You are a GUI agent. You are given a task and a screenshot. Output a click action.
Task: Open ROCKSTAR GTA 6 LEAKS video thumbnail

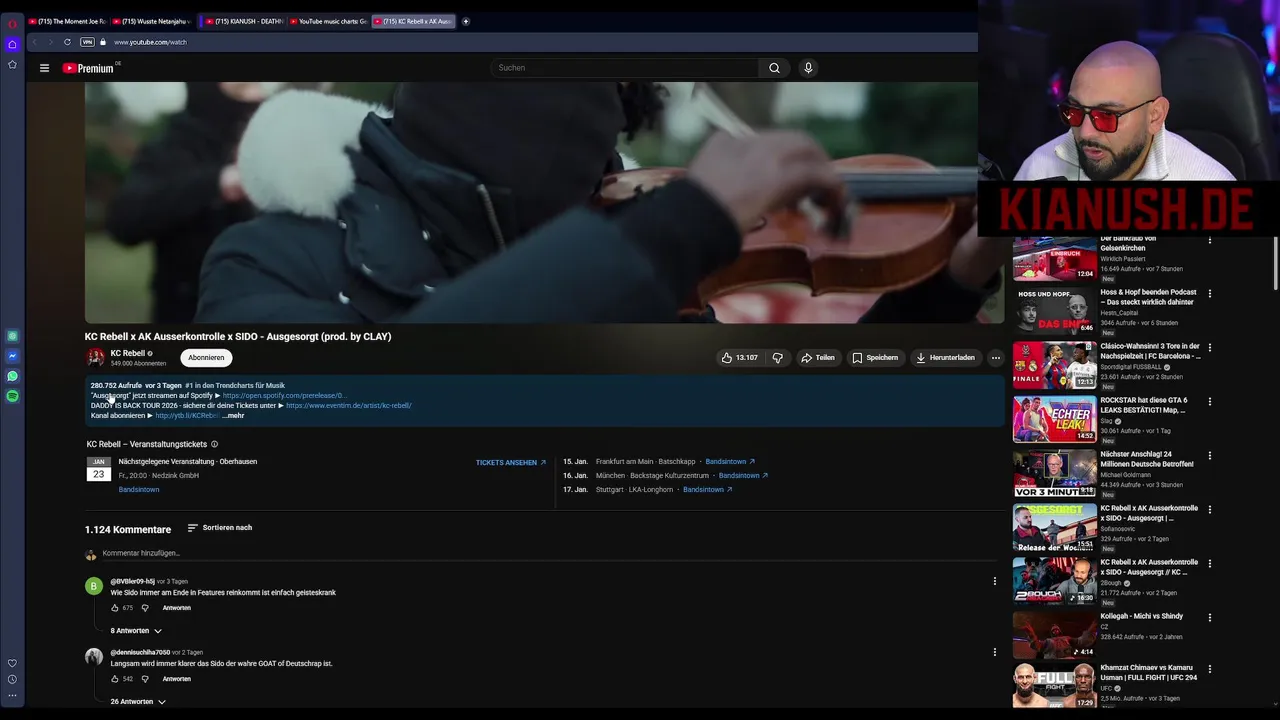click(1055, 419)
